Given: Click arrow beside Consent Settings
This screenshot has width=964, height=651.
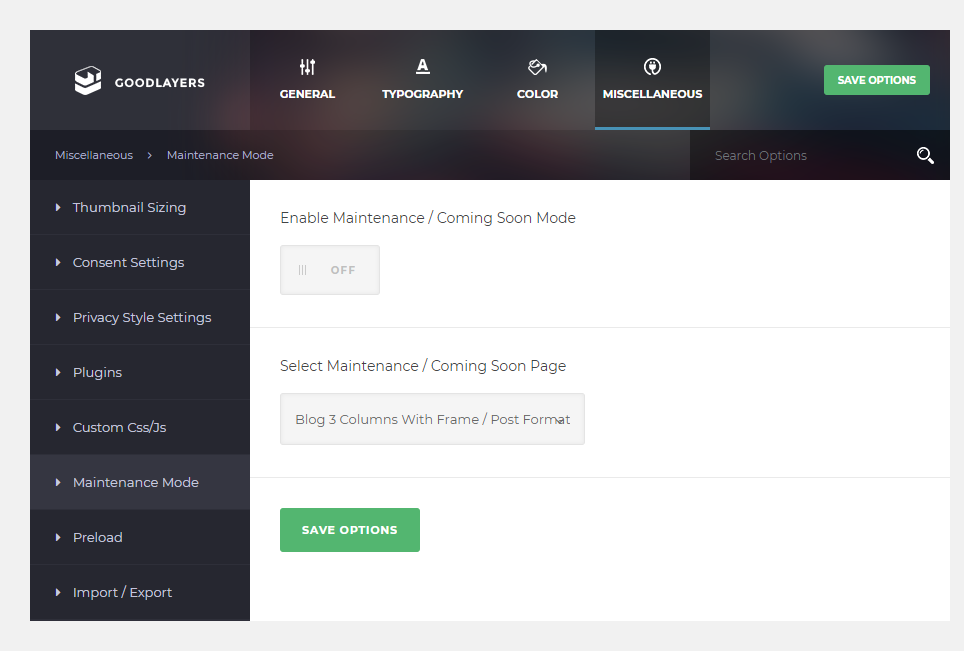Looking at the screenshot, I should coord(58,262).
